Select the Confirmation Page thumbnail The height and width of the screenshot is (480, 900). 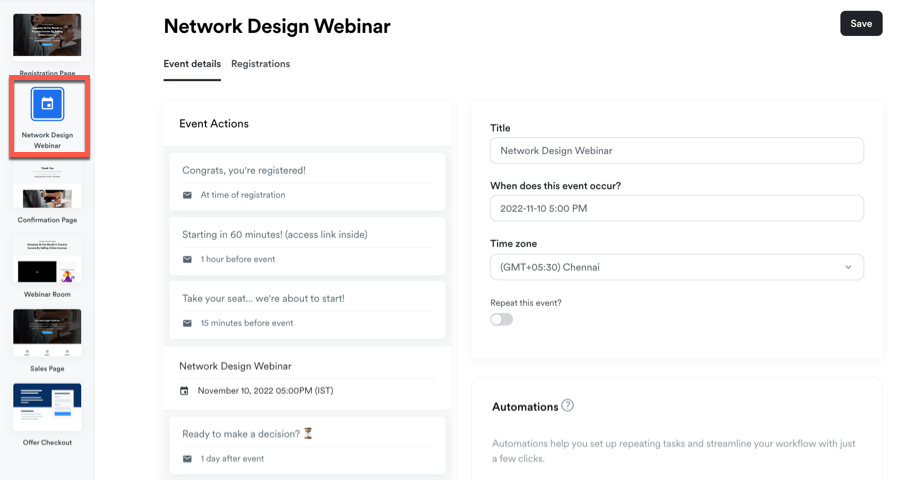[x=47, y=187]
